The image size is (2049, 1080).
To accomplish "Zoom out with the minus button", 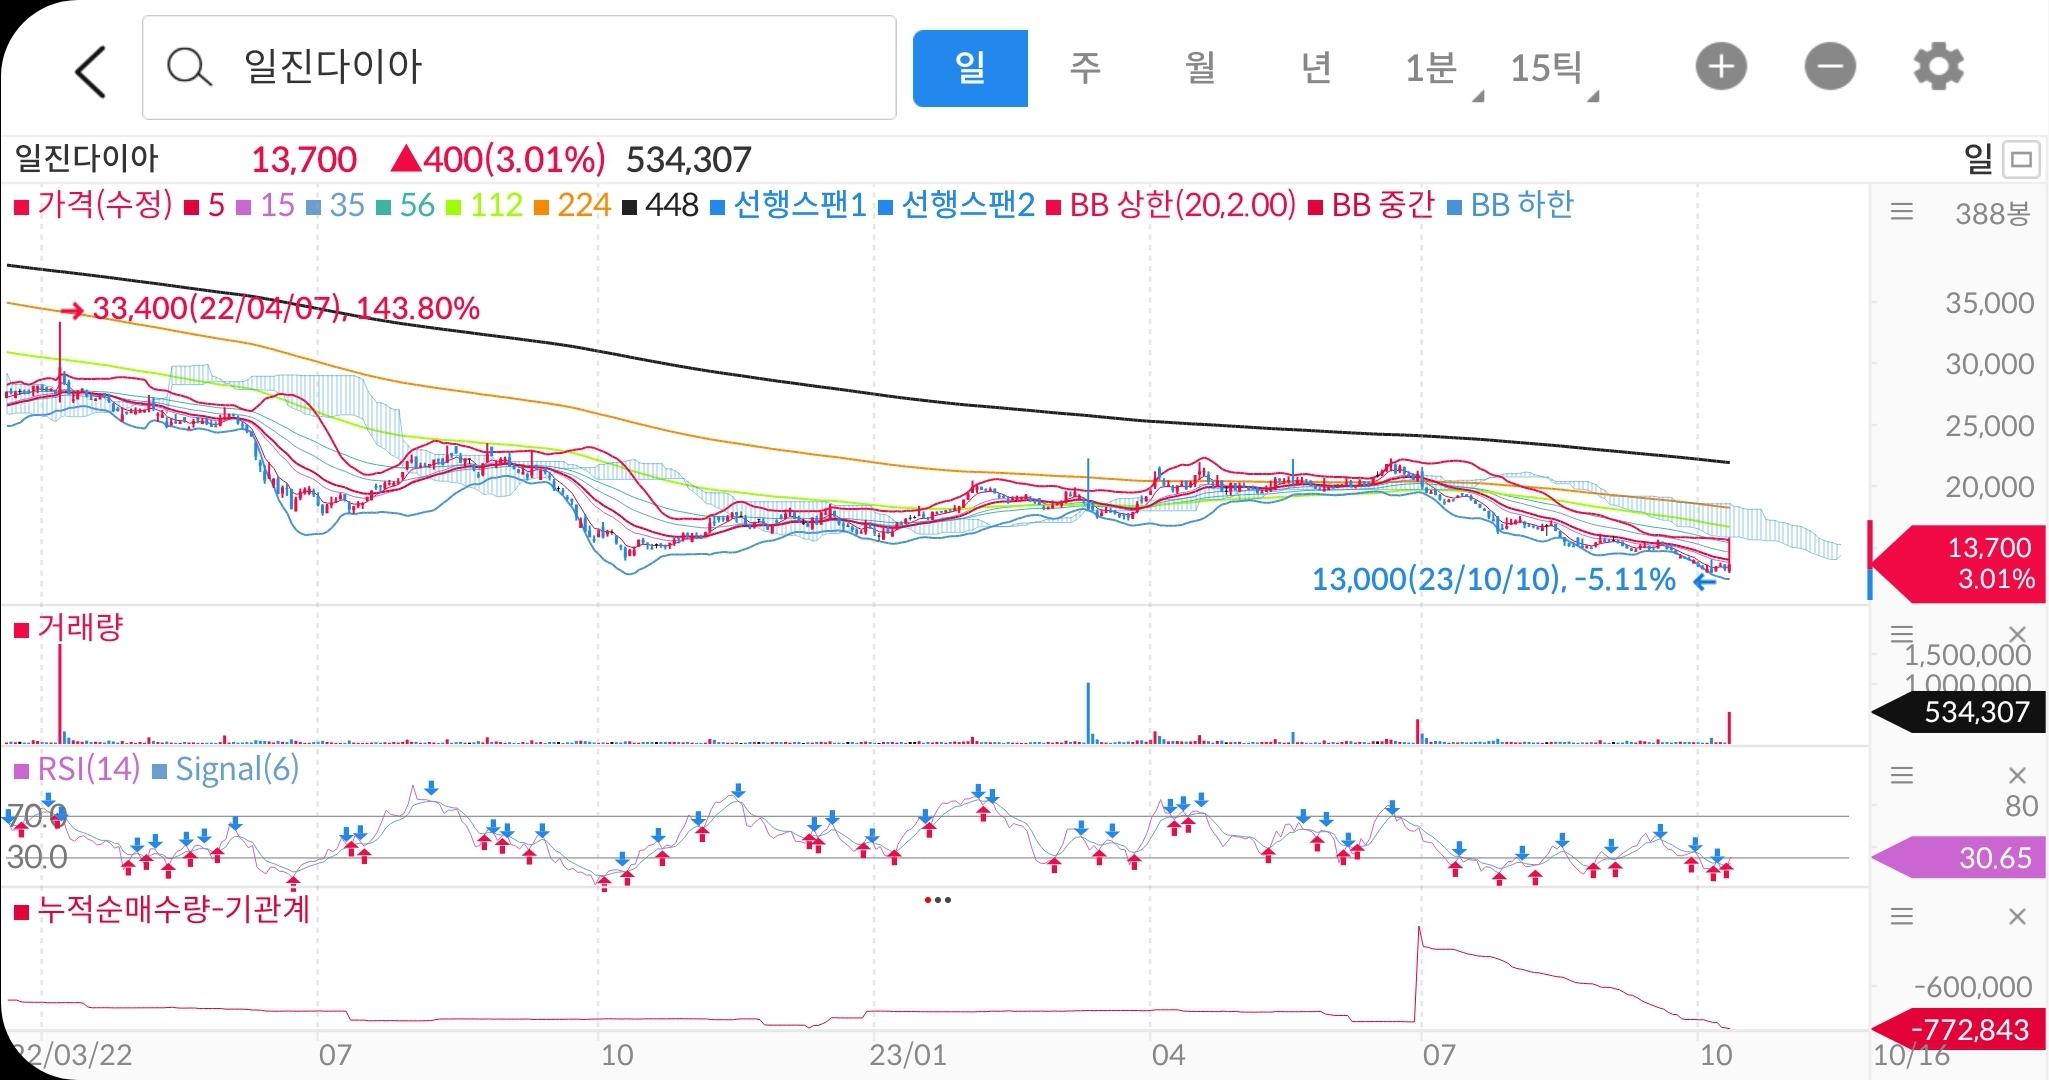I will coord(1830,68).
